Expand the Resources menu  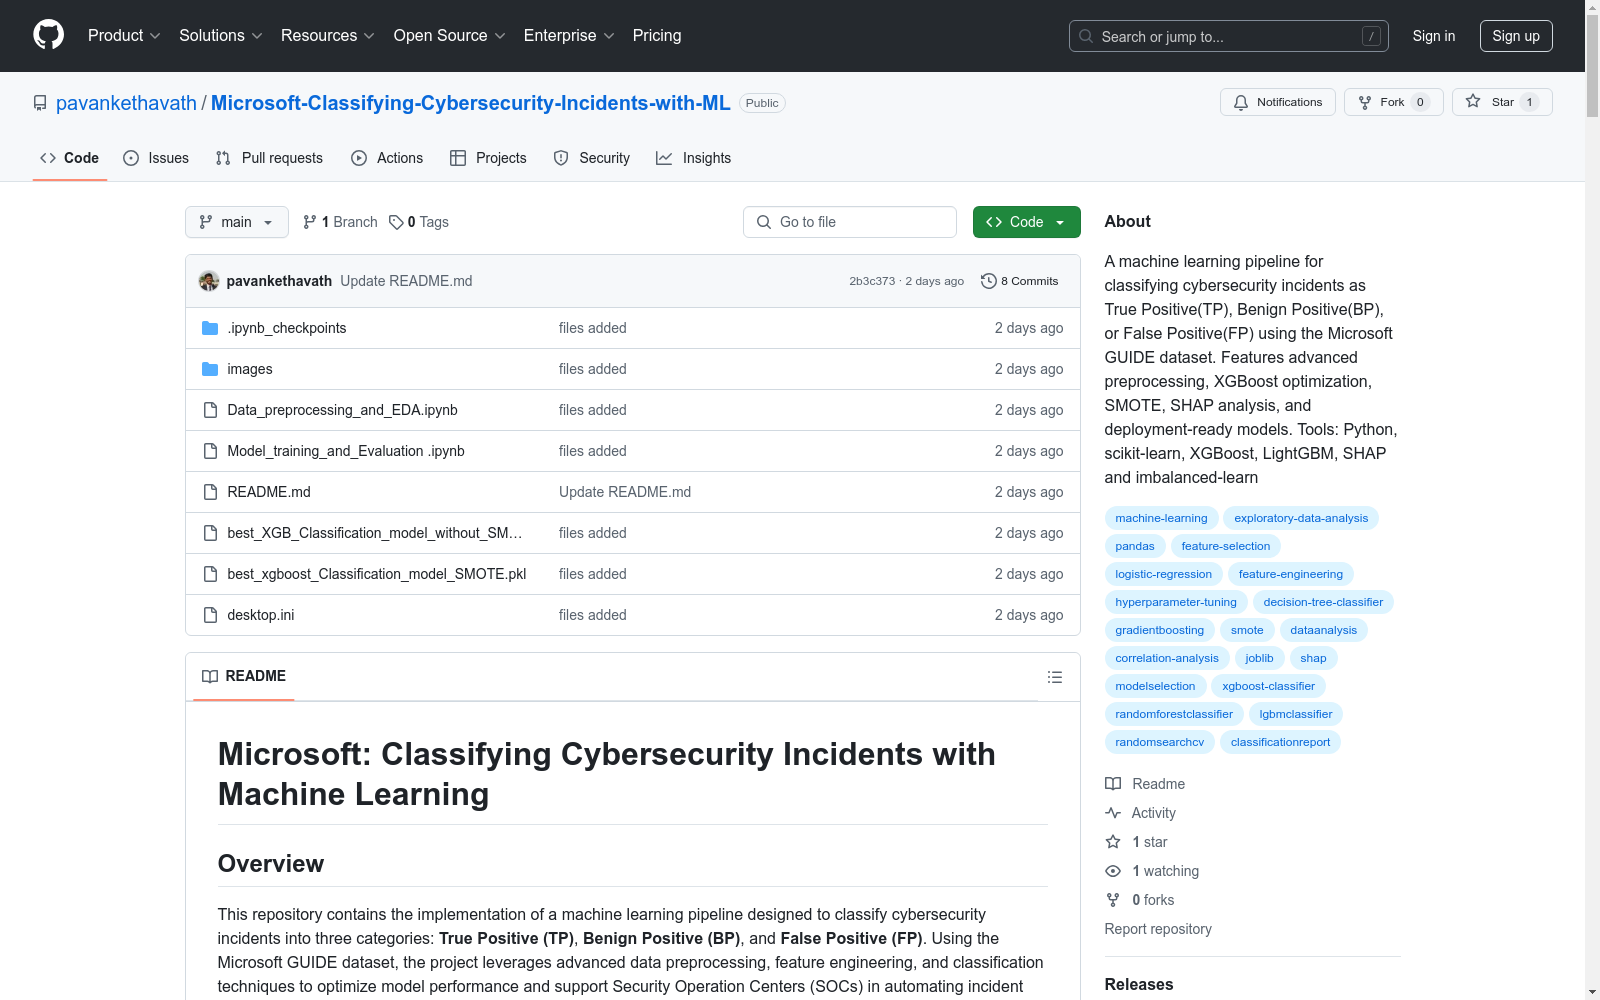pyautogui.click(x=328, y=35)
